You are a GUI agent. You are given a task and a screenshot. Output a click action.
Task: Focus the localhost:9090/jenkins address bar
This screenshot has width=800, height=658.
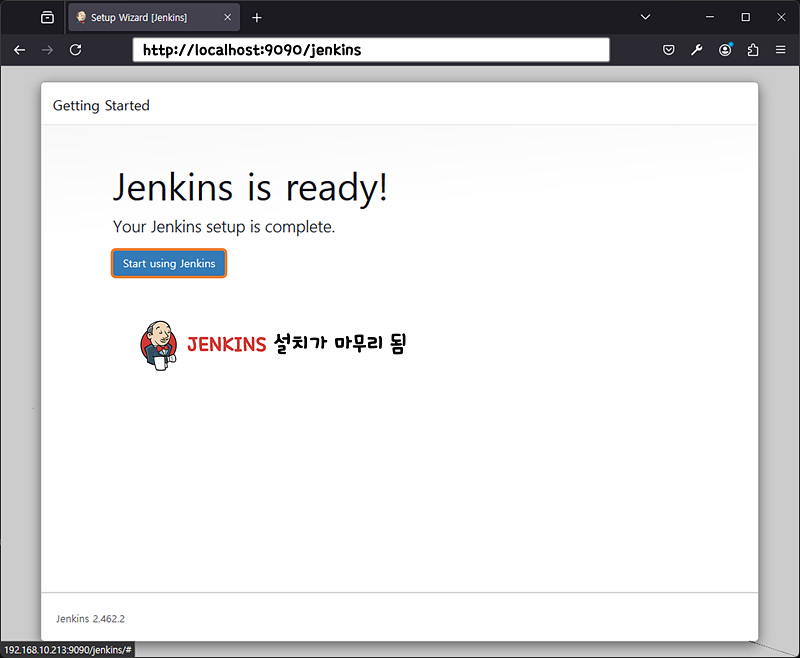371,50
